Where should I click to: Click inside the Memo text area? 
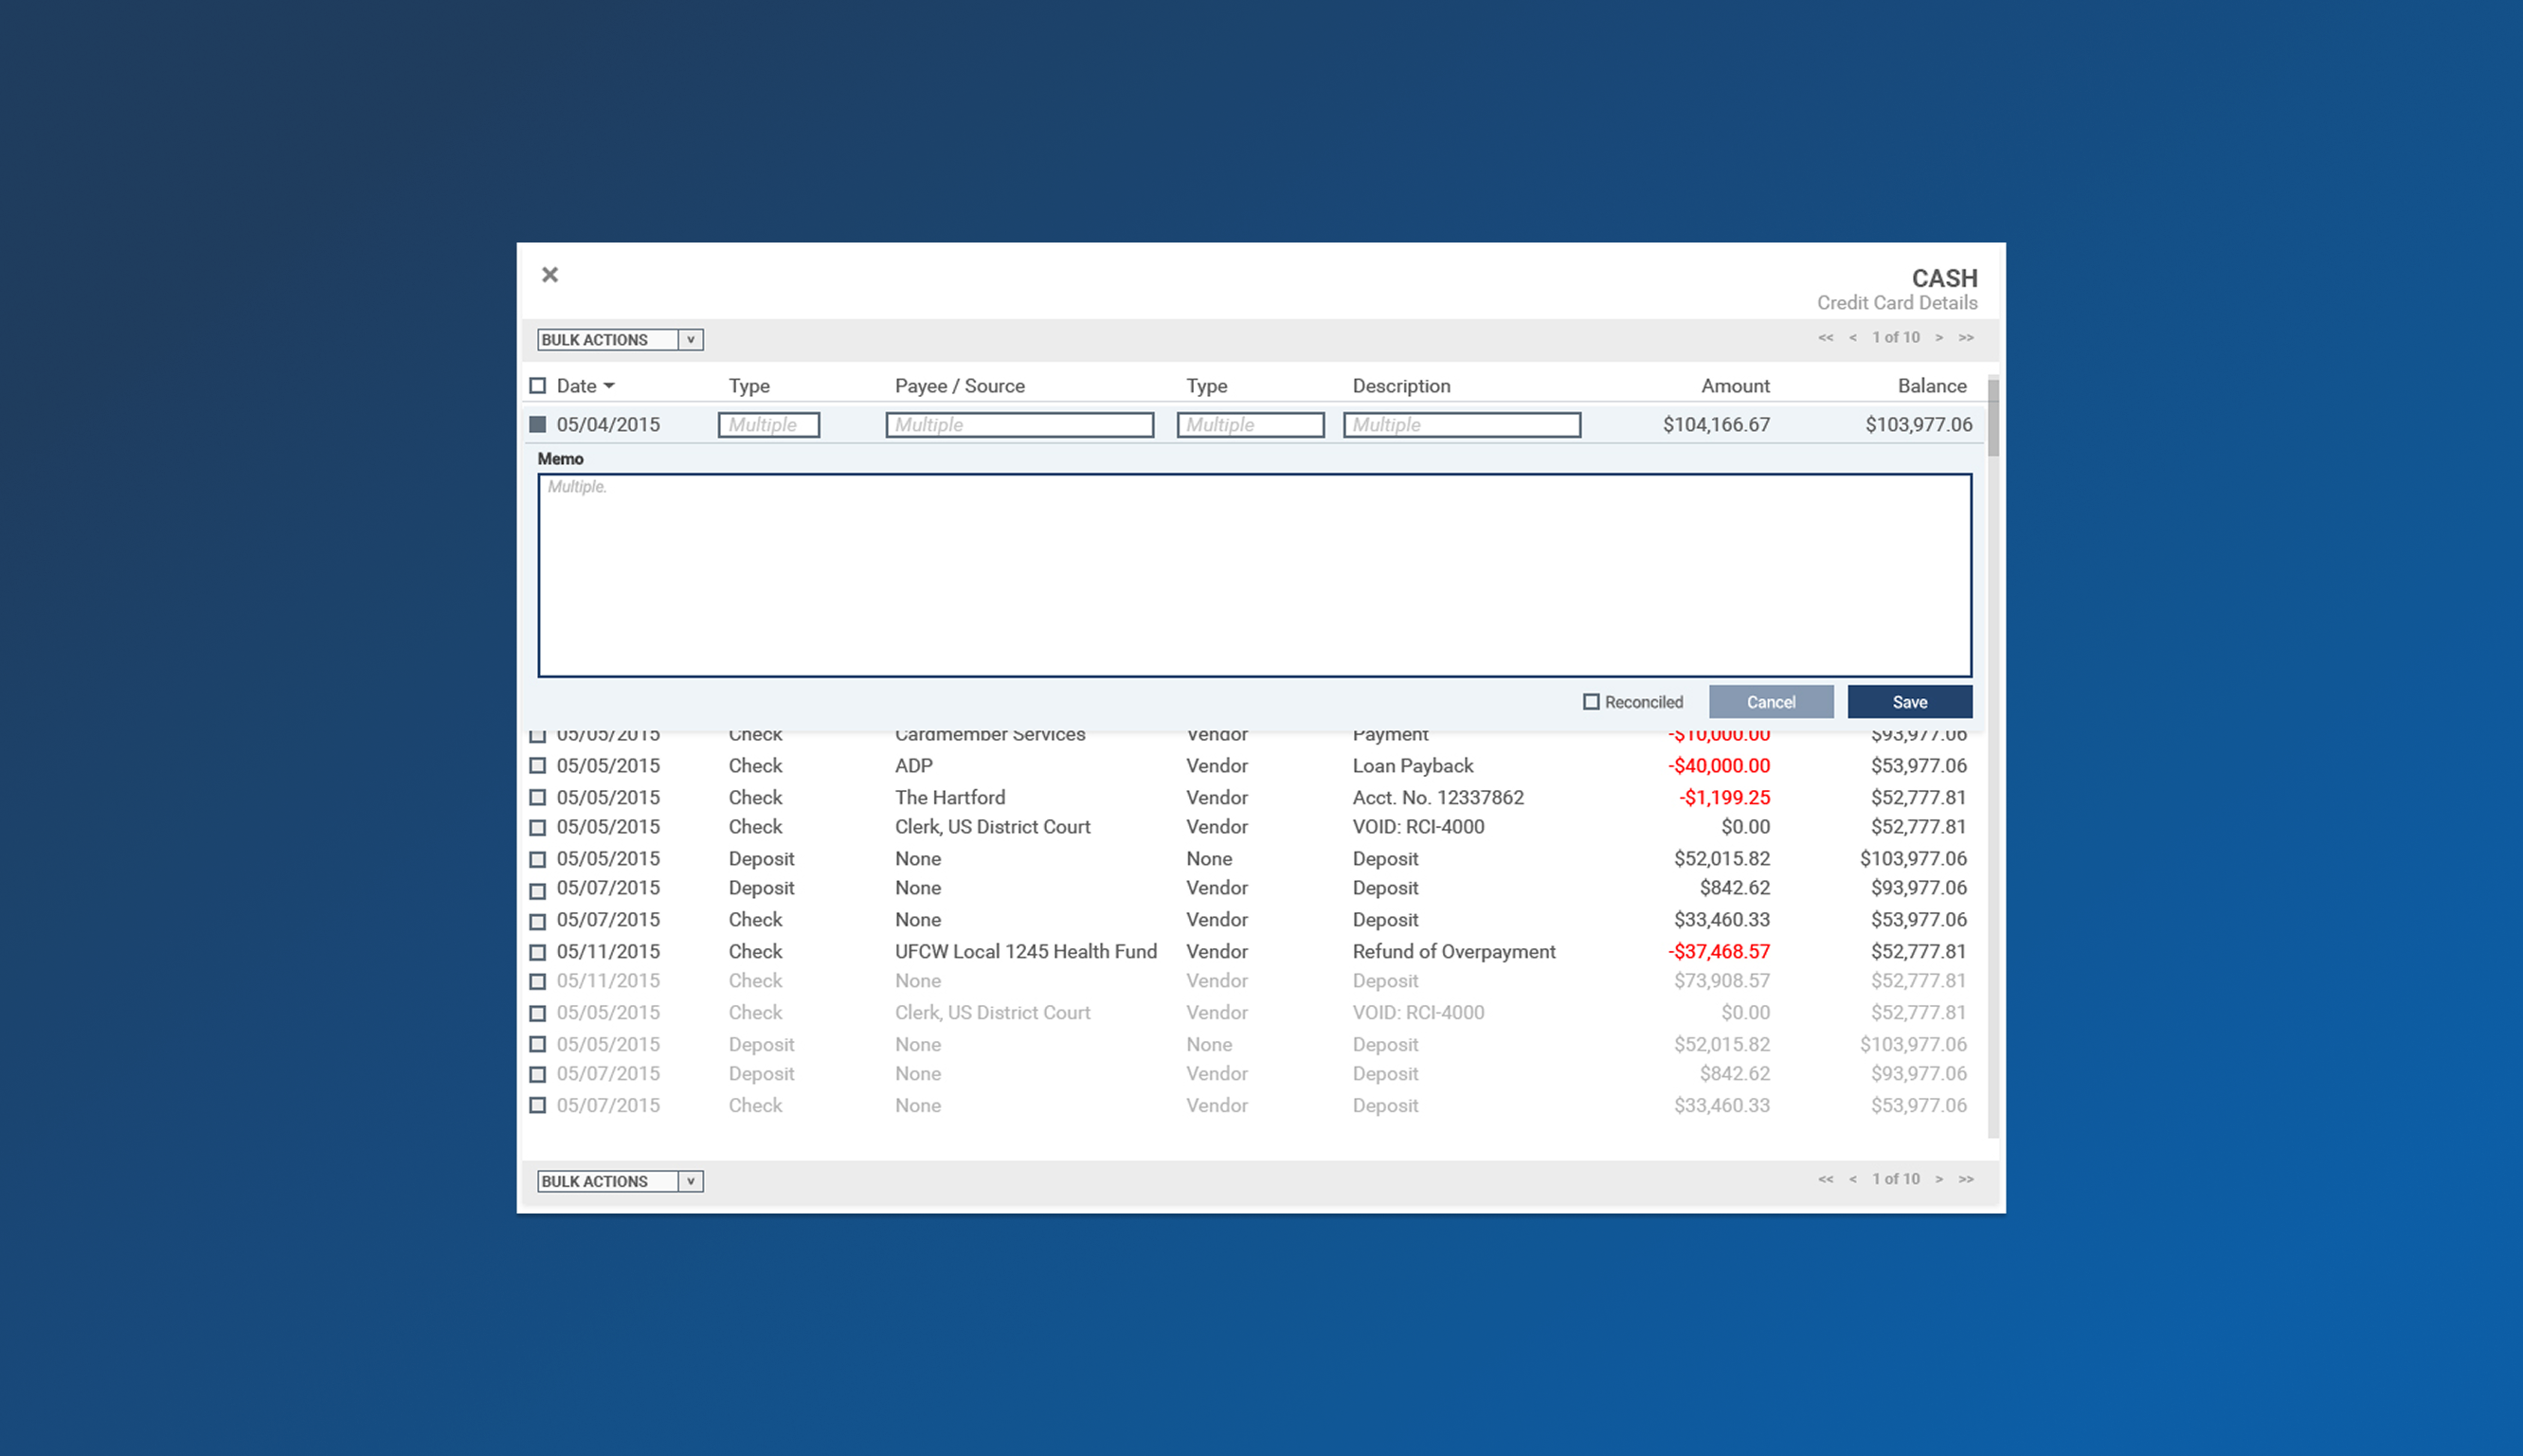1254,576
